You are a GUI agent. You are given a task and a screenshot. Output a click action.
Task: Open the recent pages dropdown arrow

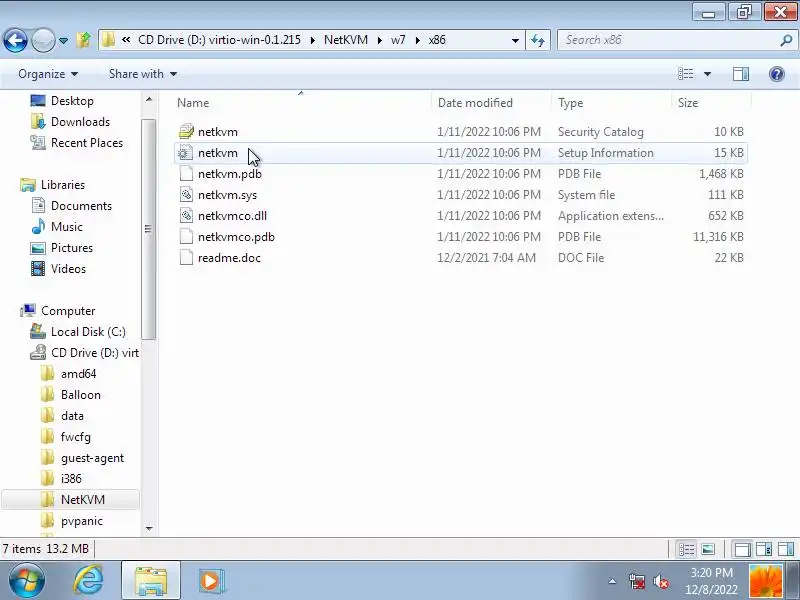pos(63,40)
